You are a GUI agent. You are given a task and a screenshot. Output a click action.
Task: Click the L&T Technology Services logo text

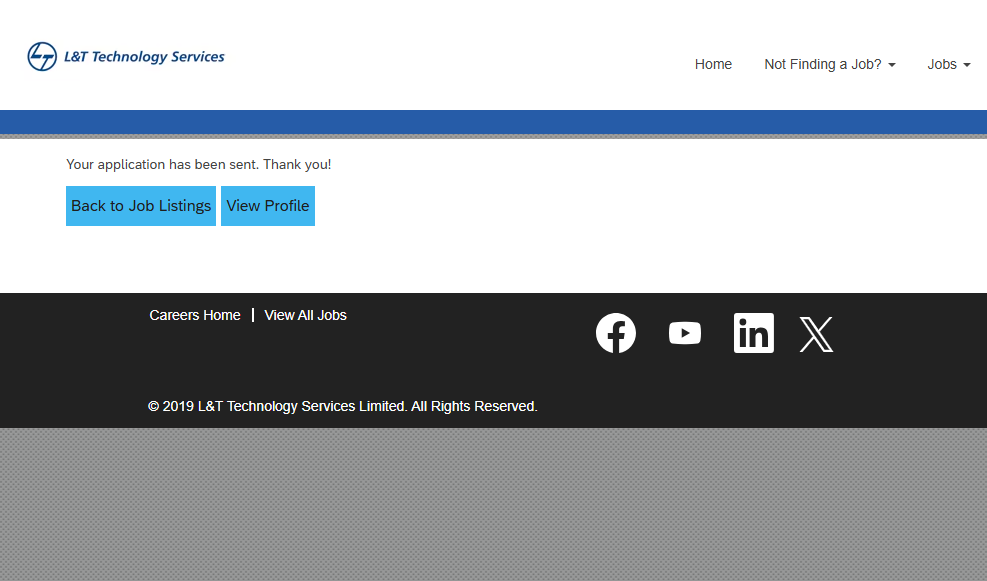point(144,57)
